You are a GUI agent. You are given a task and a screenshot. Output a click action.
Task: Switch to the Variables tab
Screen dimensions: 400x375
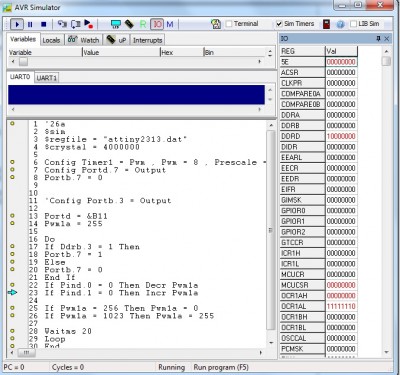[x=23, y=39]
